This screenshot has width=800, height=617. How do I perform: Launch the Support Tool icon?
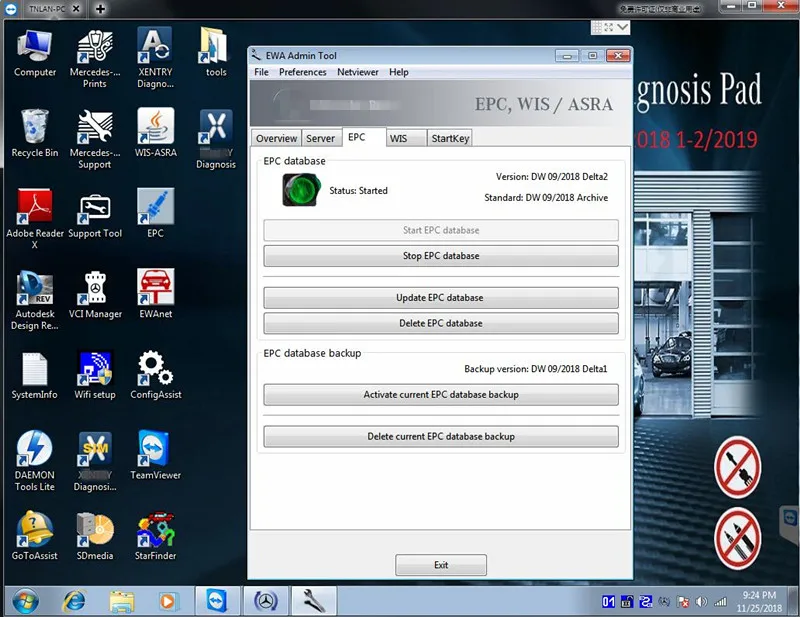[x=95, y=216]
